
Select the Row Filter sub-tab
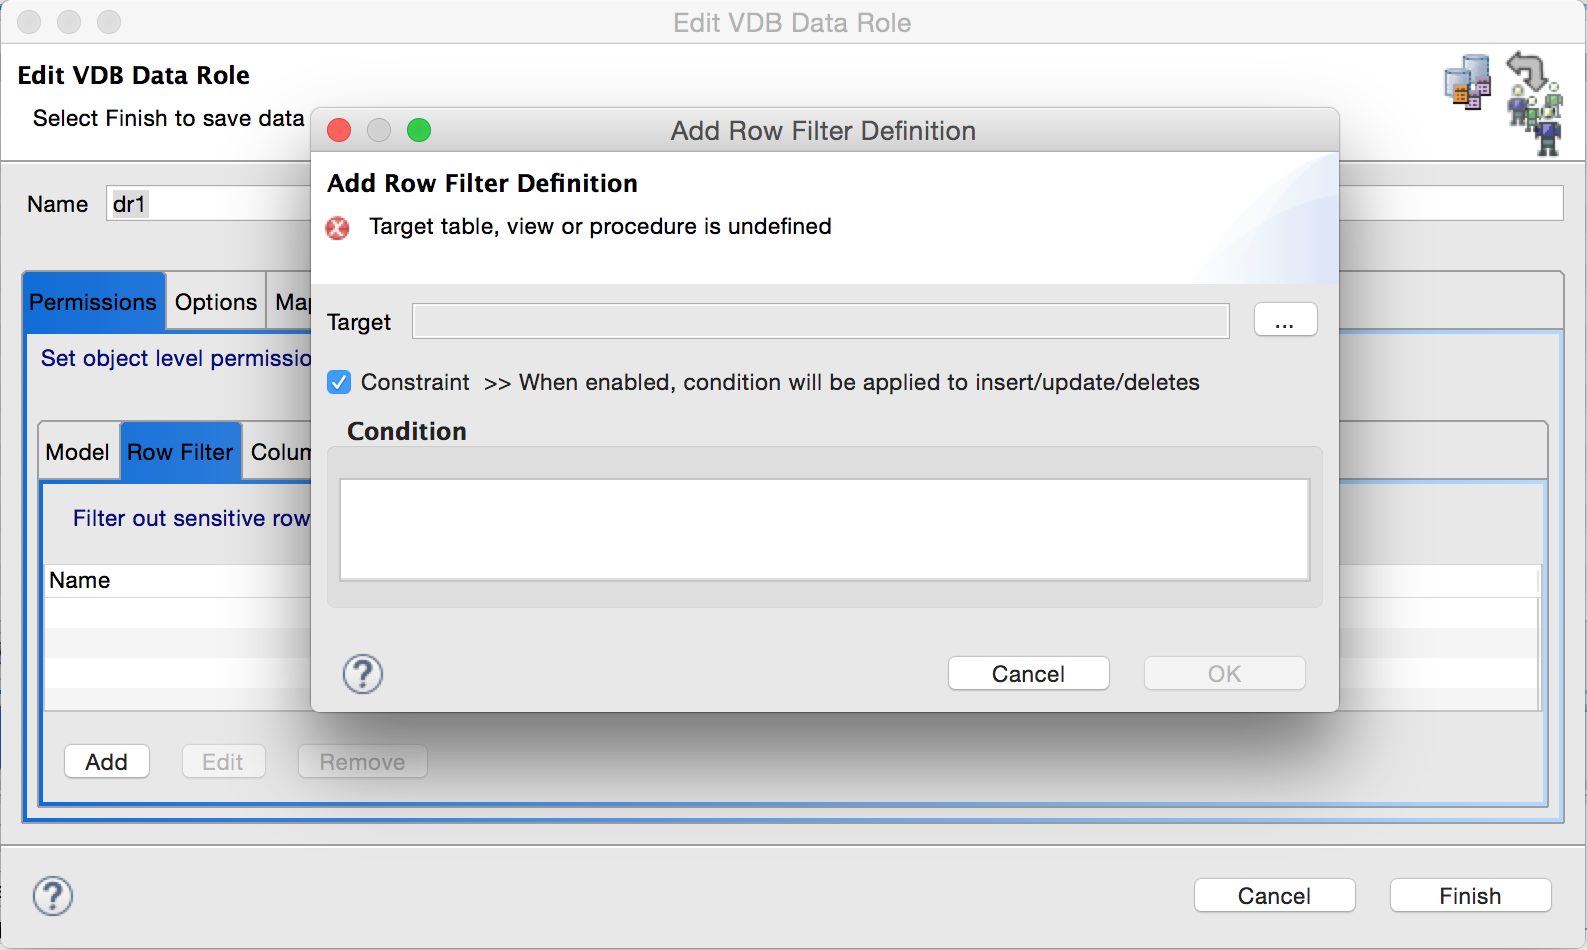click(x=180, y=452)
